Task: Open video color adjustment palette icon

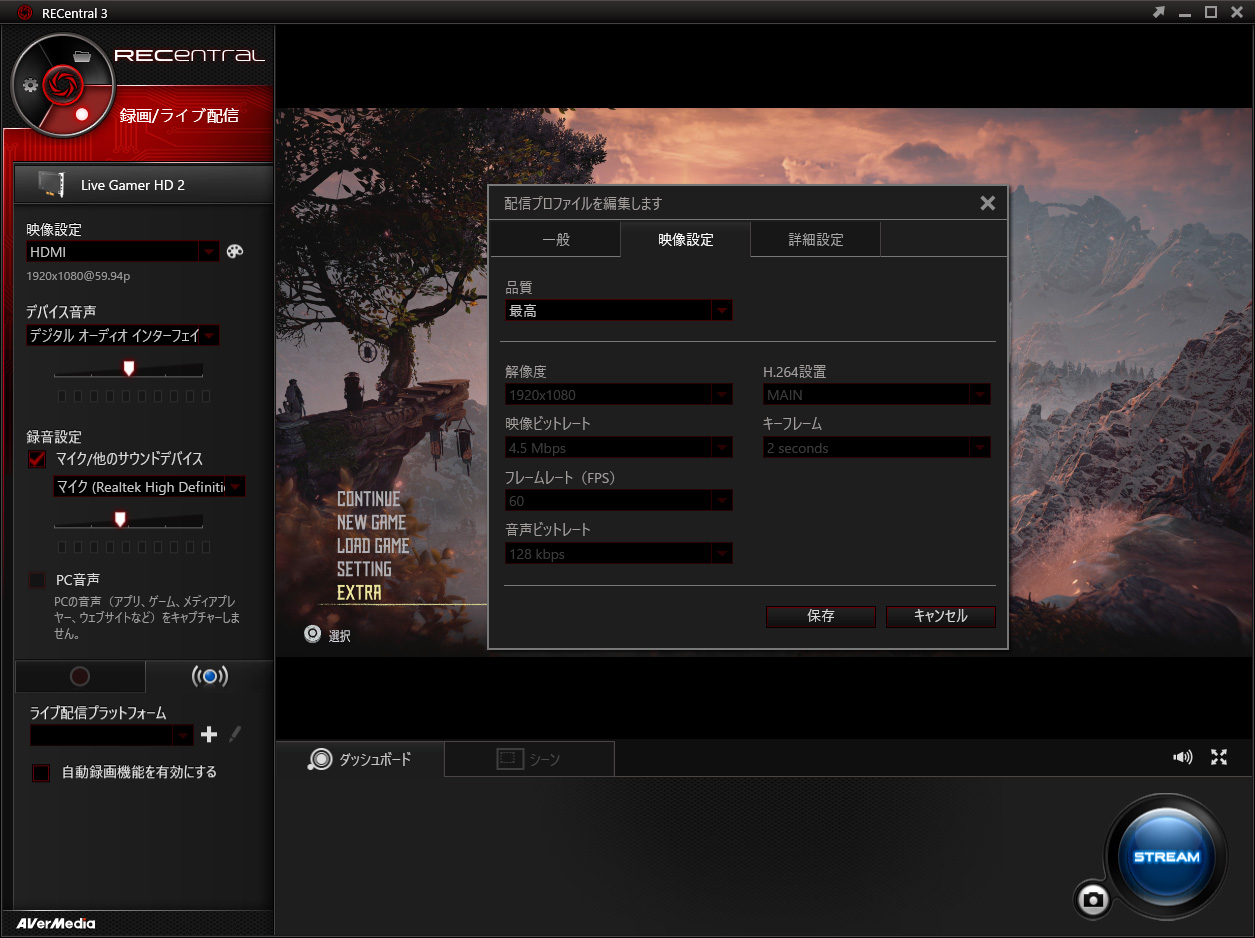Action: click(235, 252)
